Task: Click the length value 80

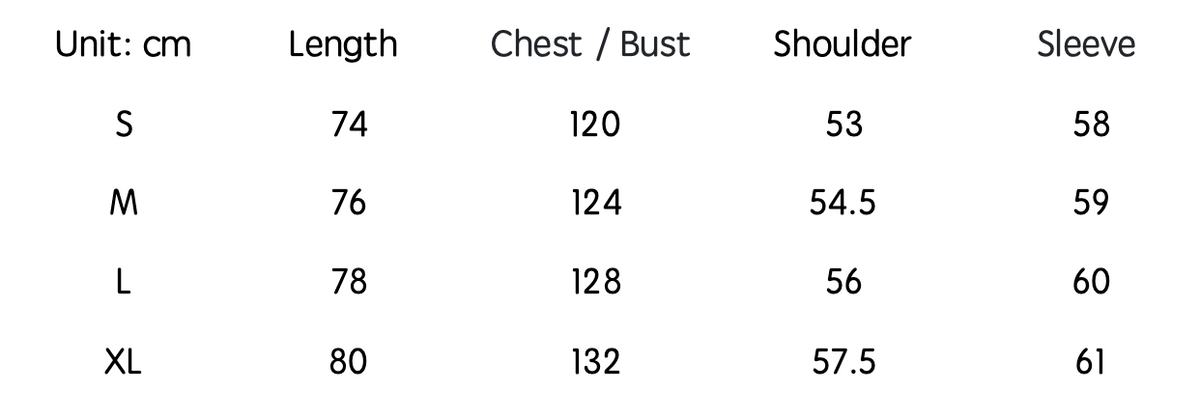Action: click(x=349, y=362)
